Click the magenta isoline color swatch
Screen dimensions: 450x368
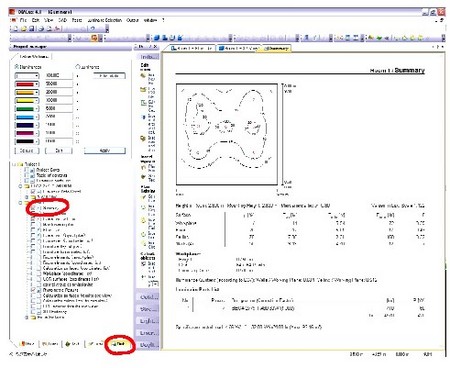tap(25, 133)
